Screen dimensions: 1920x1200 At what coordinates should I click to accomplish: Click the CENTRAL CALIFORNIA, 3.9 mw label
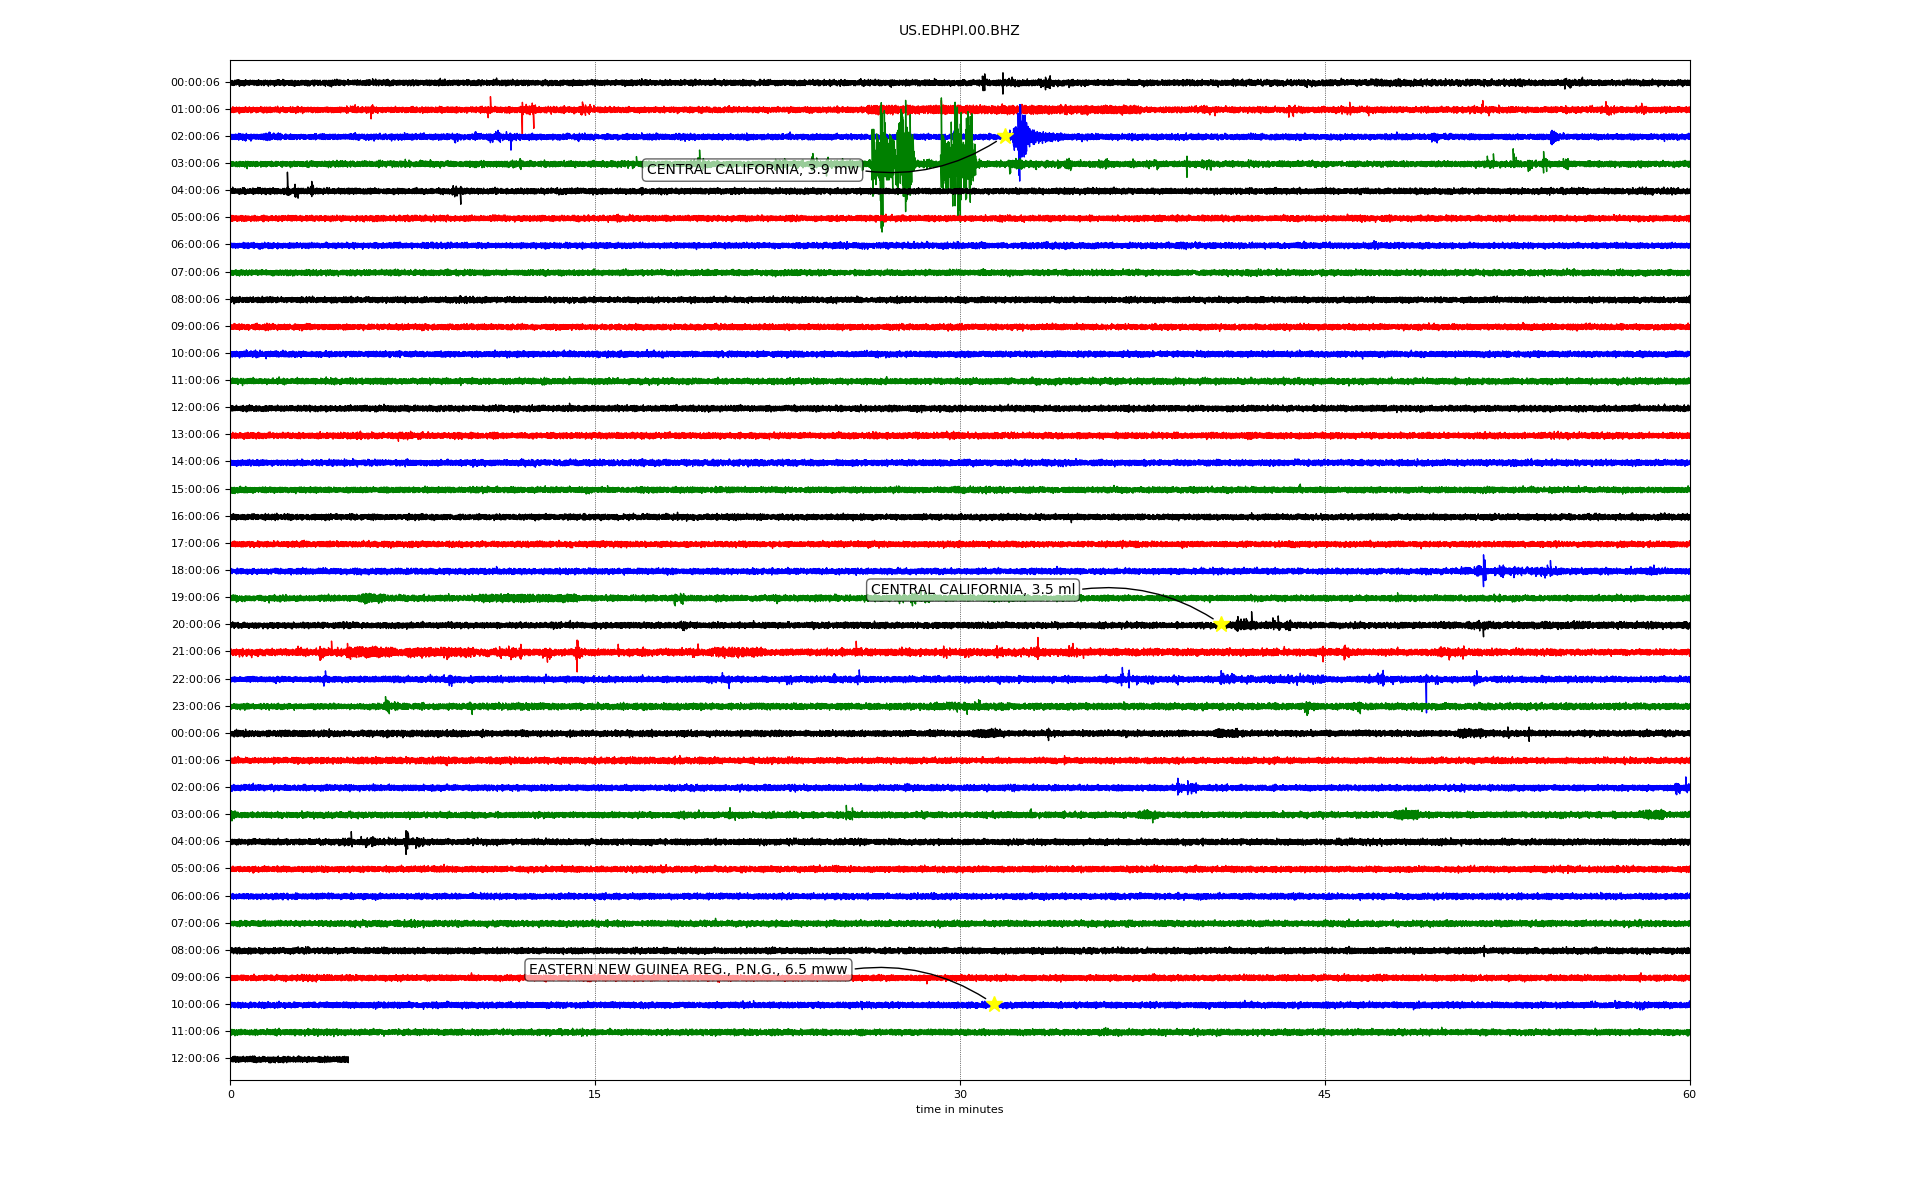click(x=752, y=170)
